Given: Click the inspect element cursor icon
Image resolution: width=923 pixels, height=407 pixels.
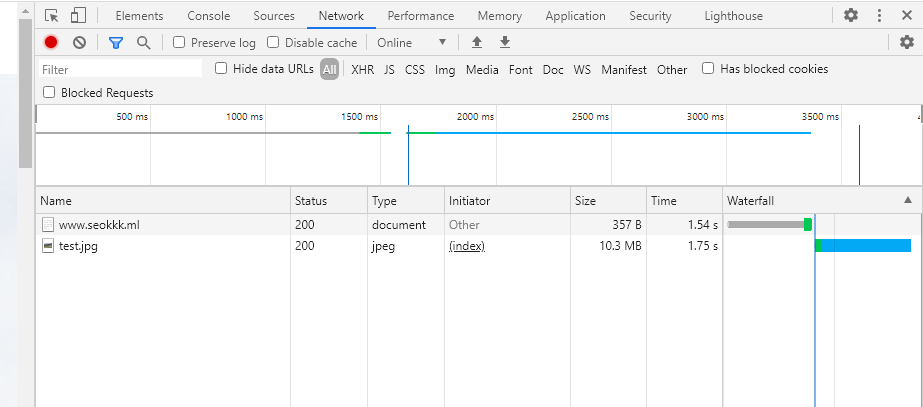Looking at the screenshot, I should pyautogui.click(x=52, y=16).
